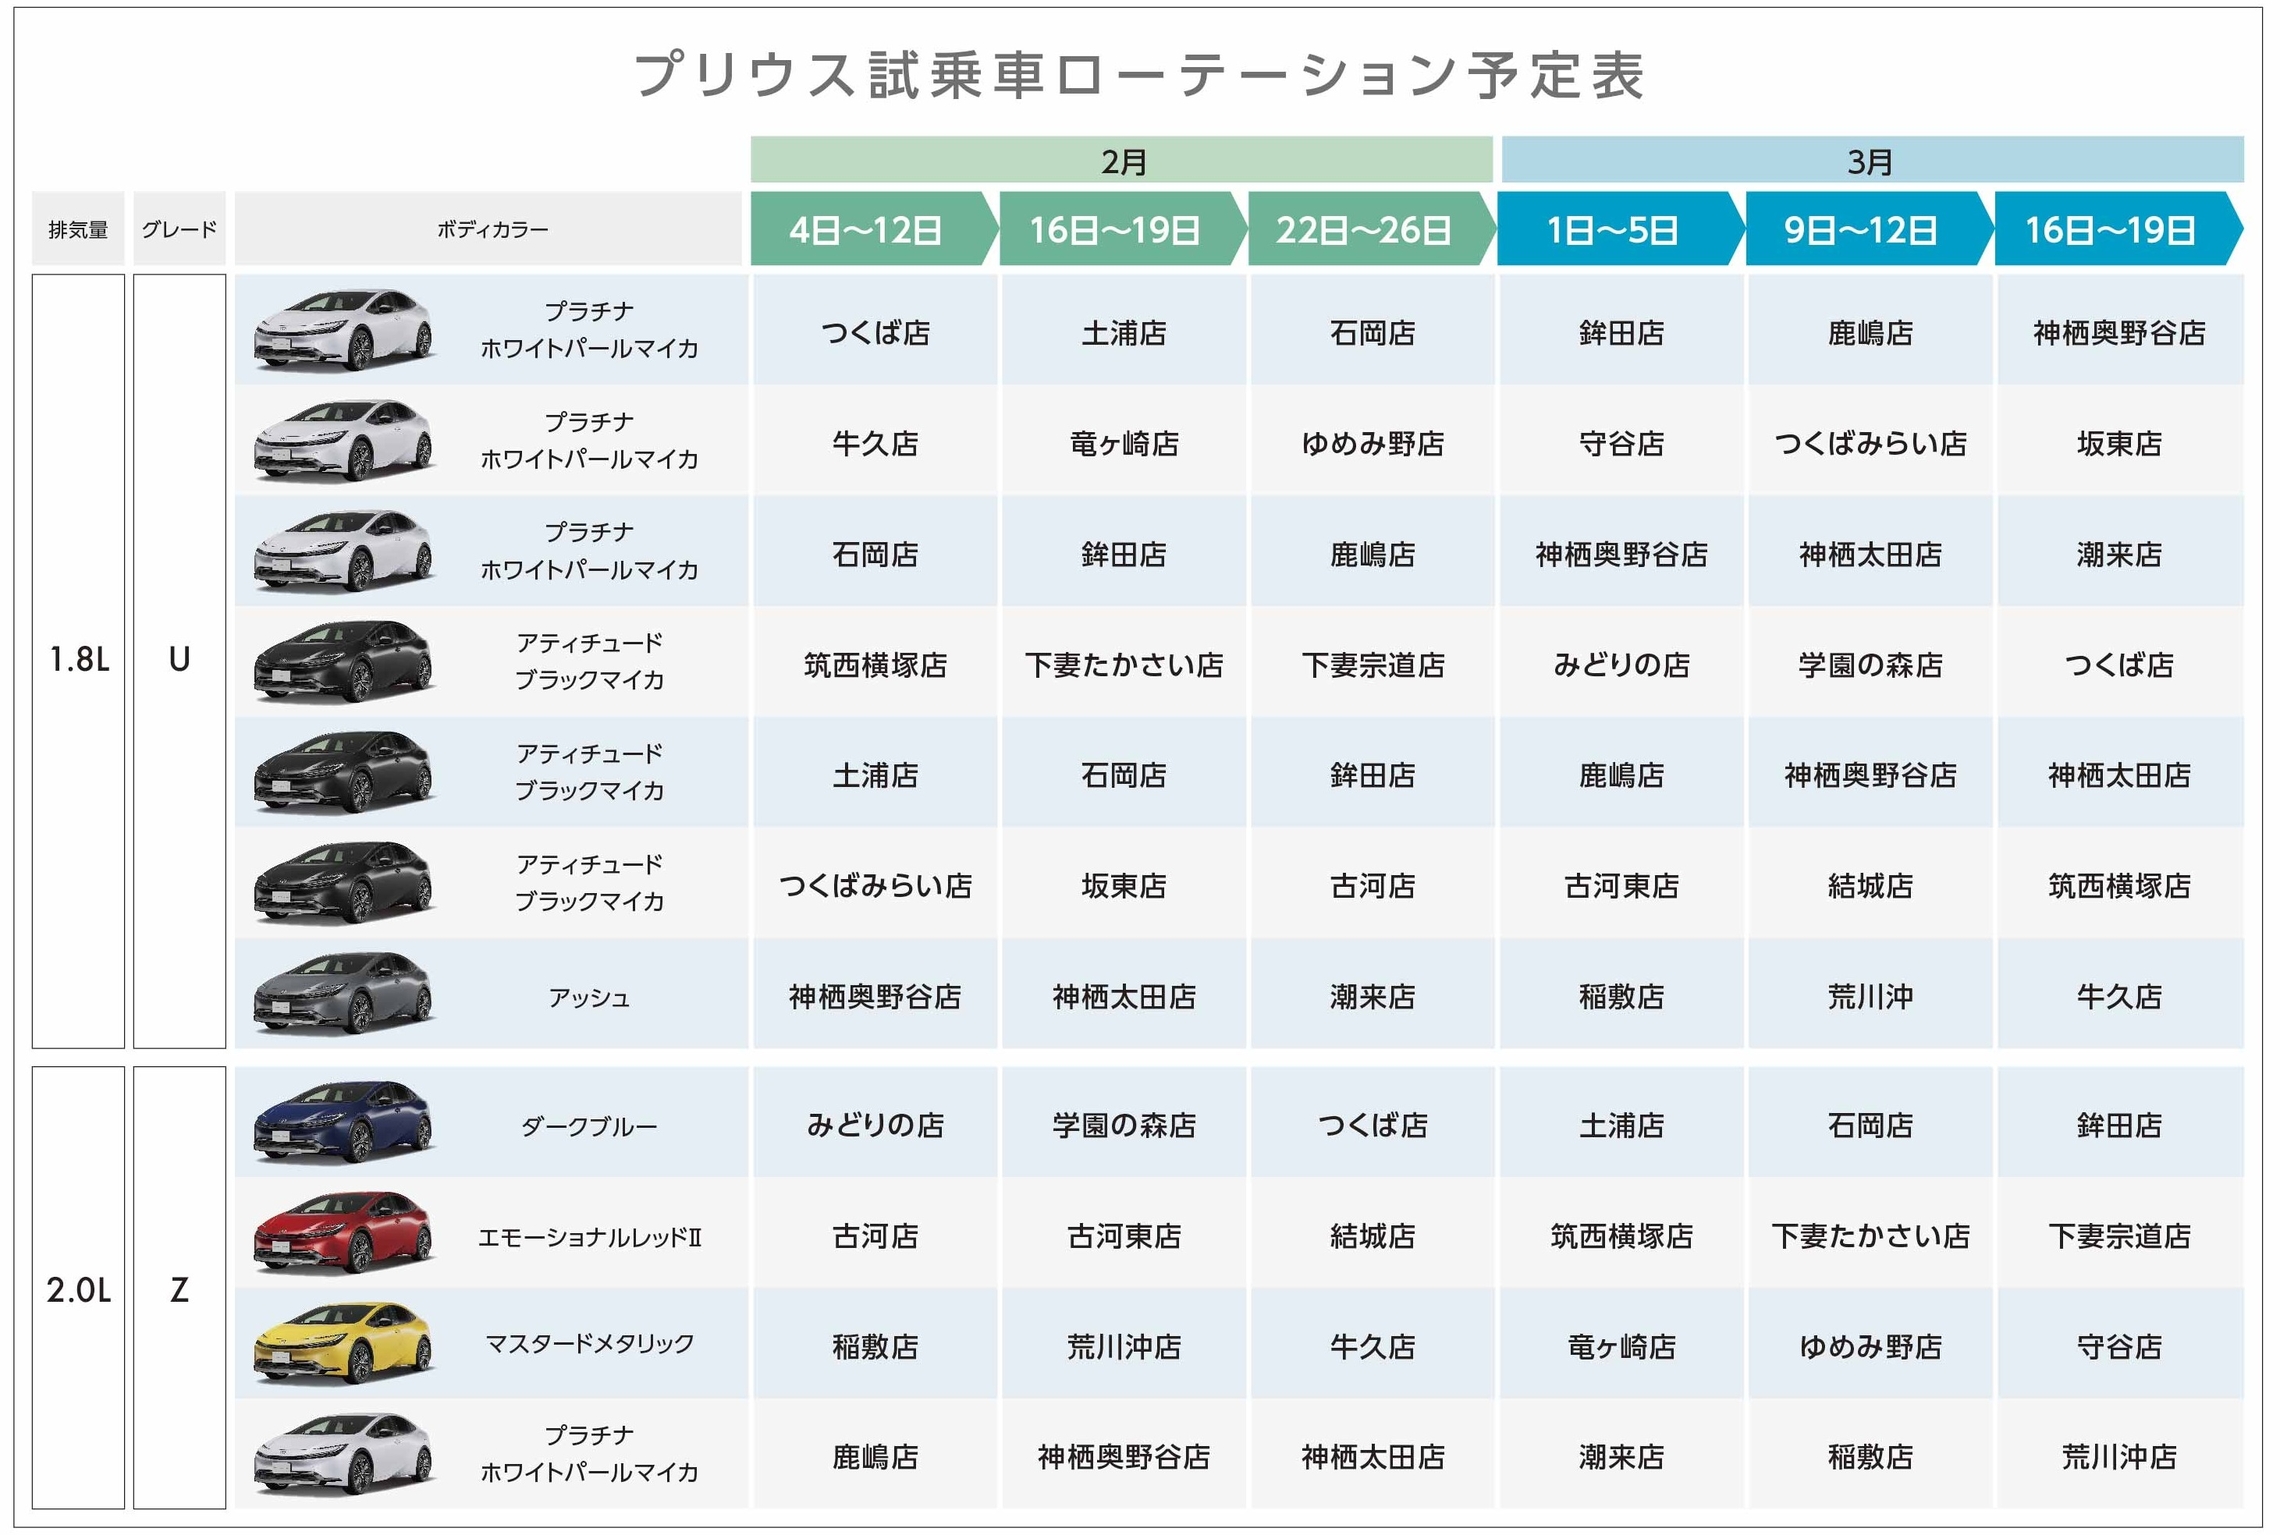Click 鹿嶋店 under 2月 4日〜12日

coord(875,1458)
